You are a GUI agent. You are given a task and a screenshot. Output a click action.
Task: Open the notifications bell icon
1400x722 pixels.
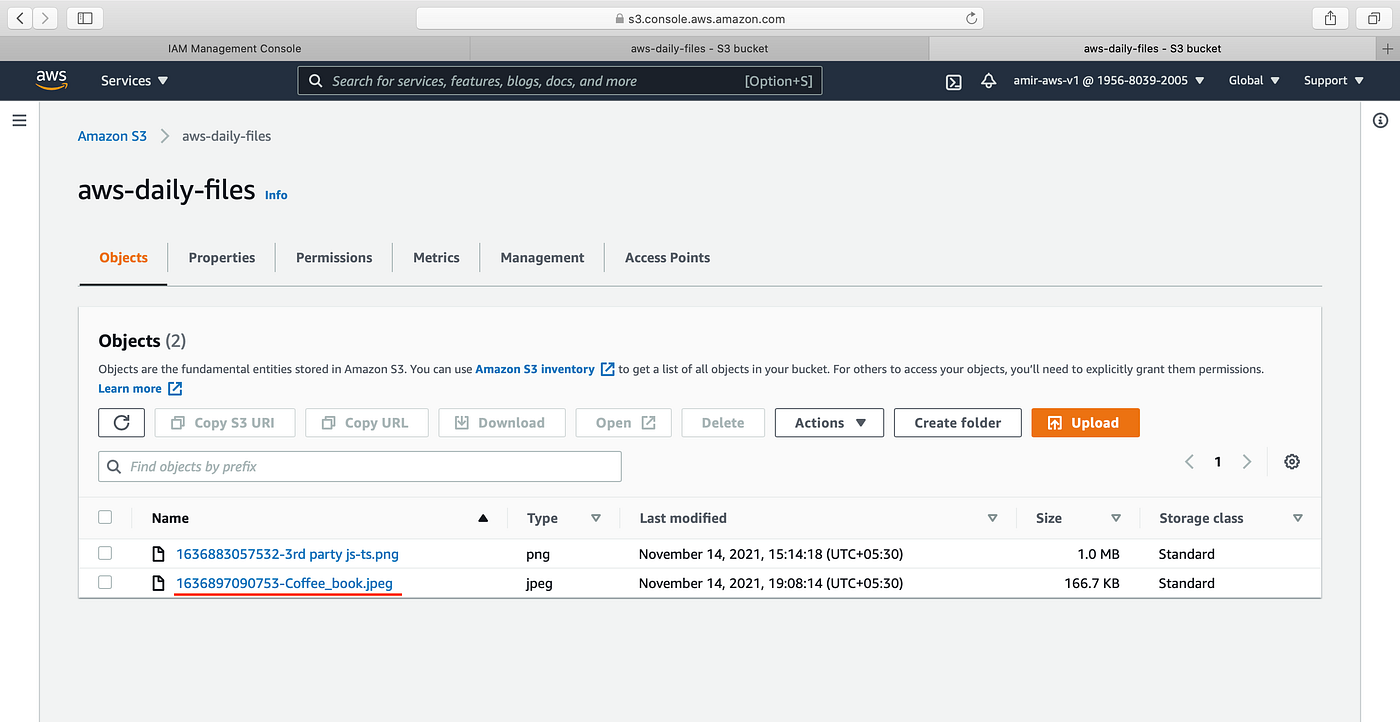[x=988, y=81]
